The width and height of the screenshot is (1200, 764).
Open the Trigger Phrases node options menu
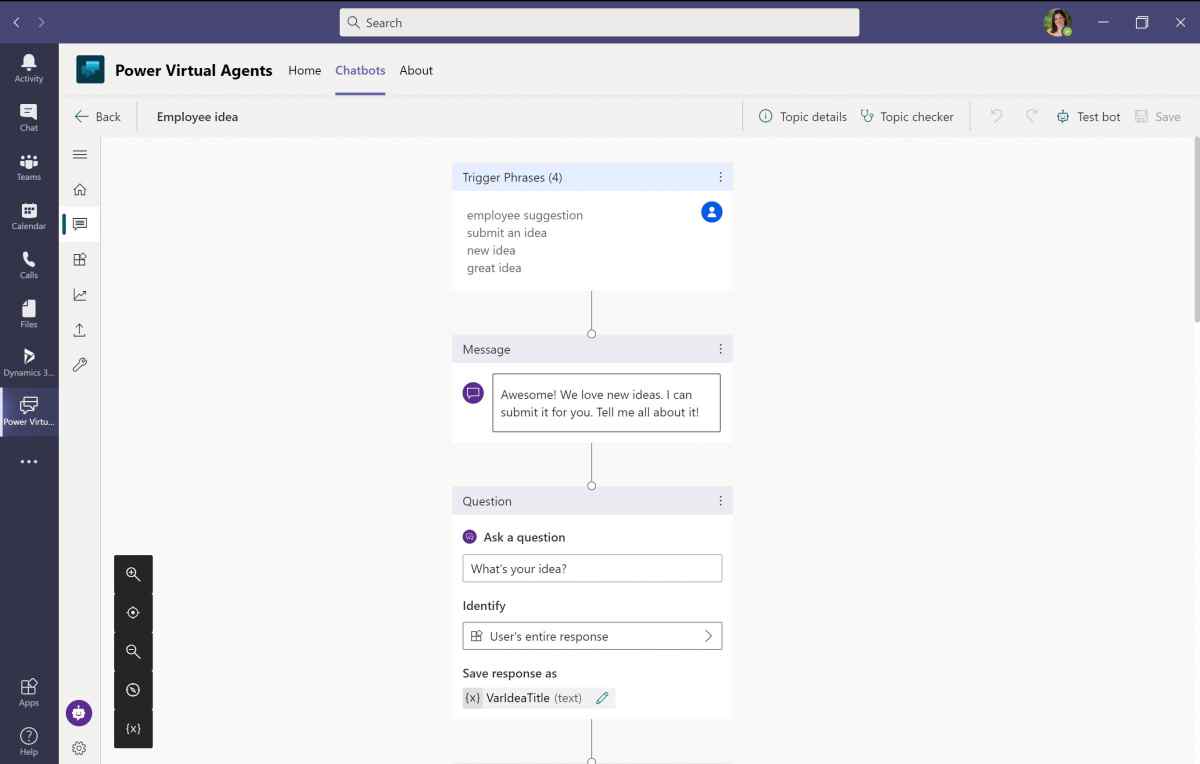click(720, 176)
